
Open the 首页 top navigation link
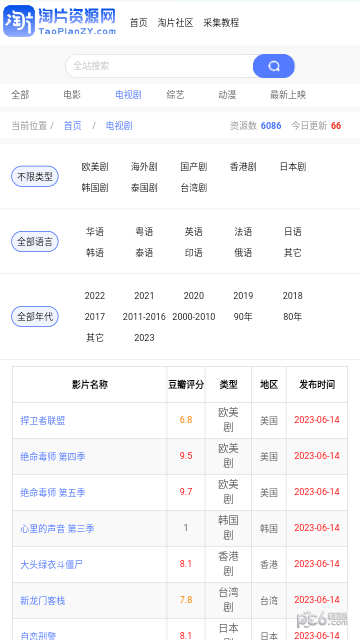pyautogui.click(x=139, y=23)
